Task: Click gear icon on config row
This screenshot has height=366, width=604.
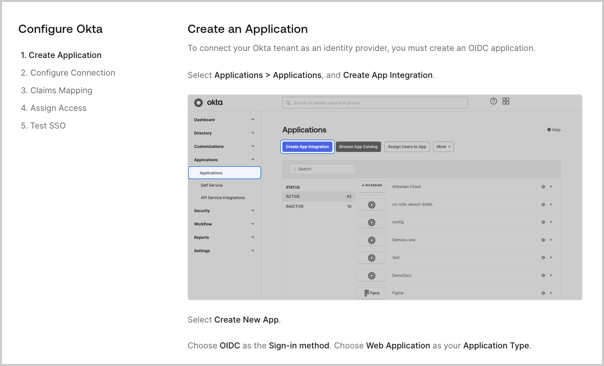Action: point(543,222)
